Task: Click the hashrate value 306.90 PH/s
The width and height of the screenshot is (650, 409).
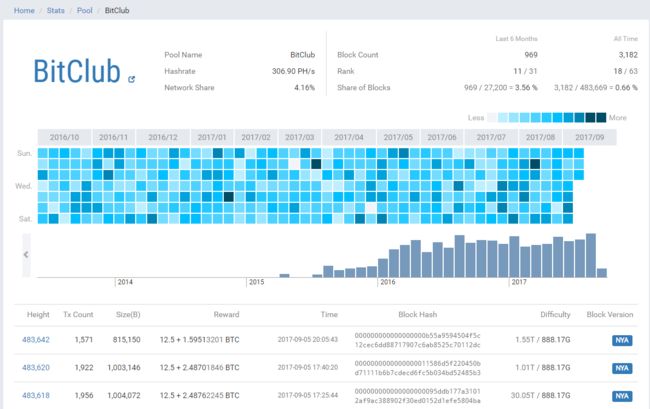Action: tap(293, 71)
